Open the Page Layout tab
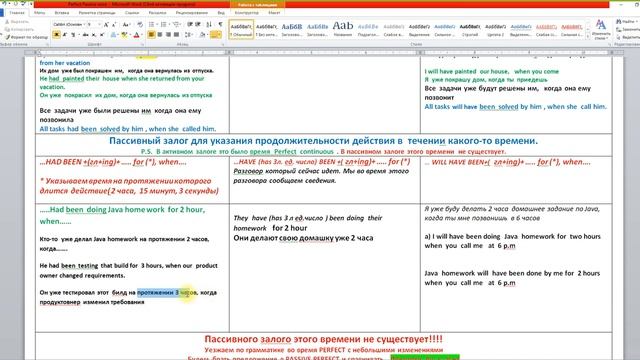 pyautogui.click(x=98, y=13)
